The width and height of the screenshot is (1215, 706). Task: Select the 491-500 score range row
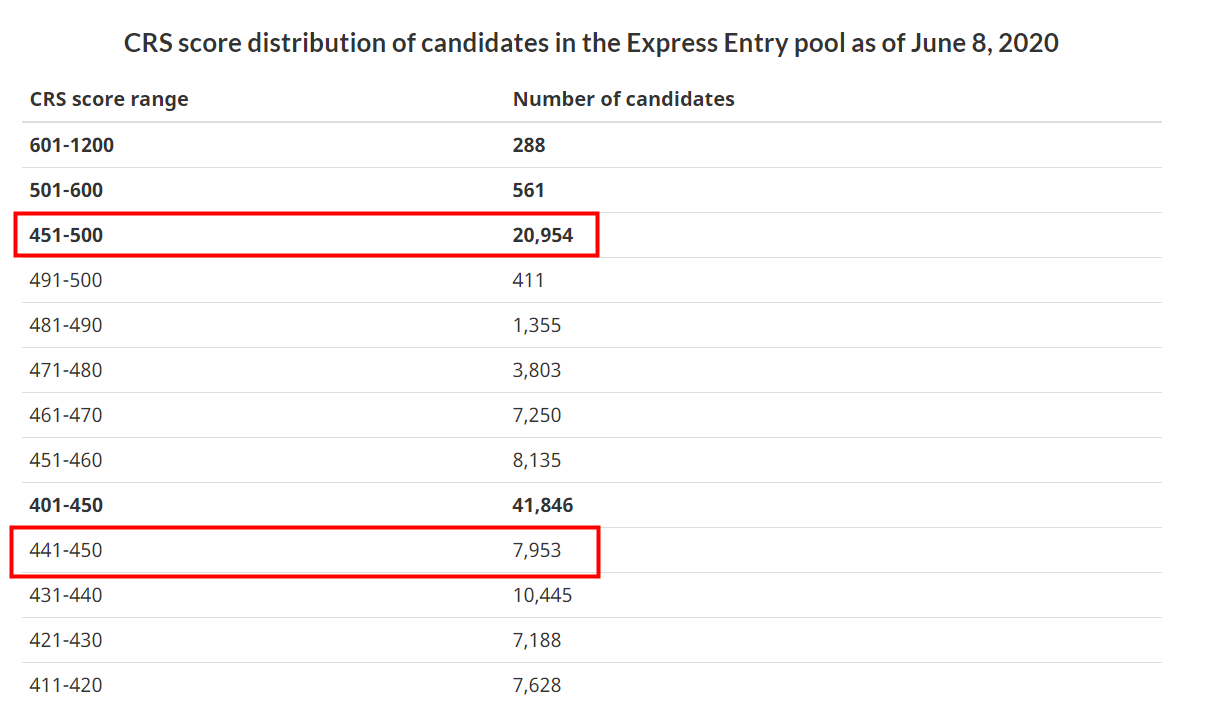pos(66,280)
